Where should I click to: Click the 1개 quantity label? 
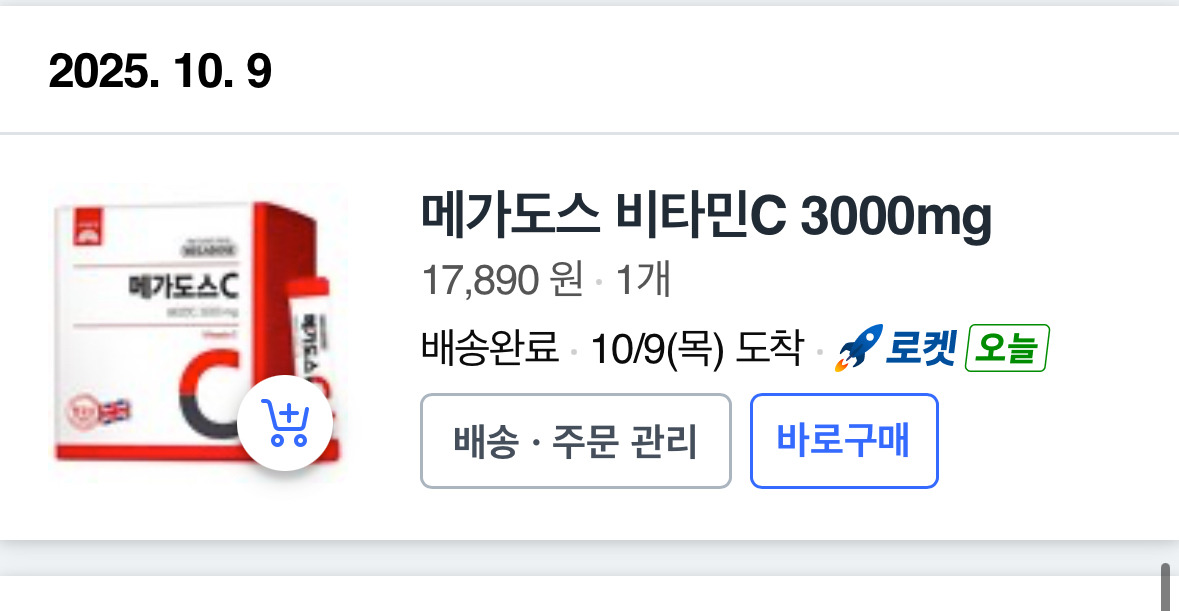[643, 280]
